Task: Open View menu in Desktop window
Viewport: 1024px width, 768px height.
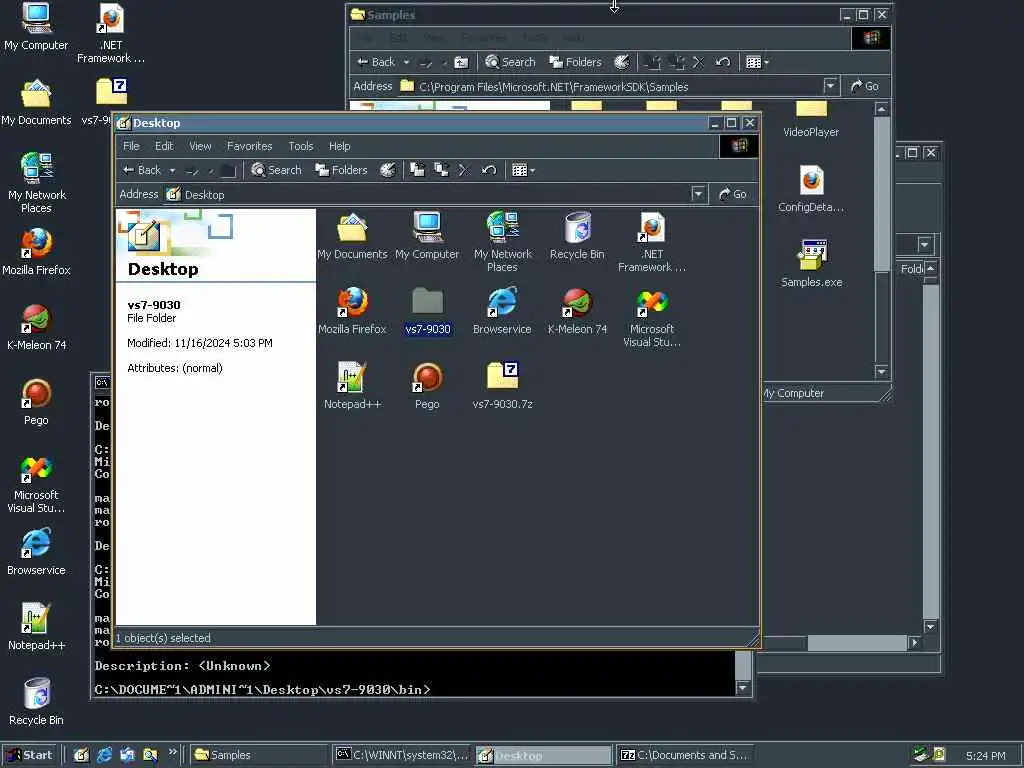Action: click(200, 146)
